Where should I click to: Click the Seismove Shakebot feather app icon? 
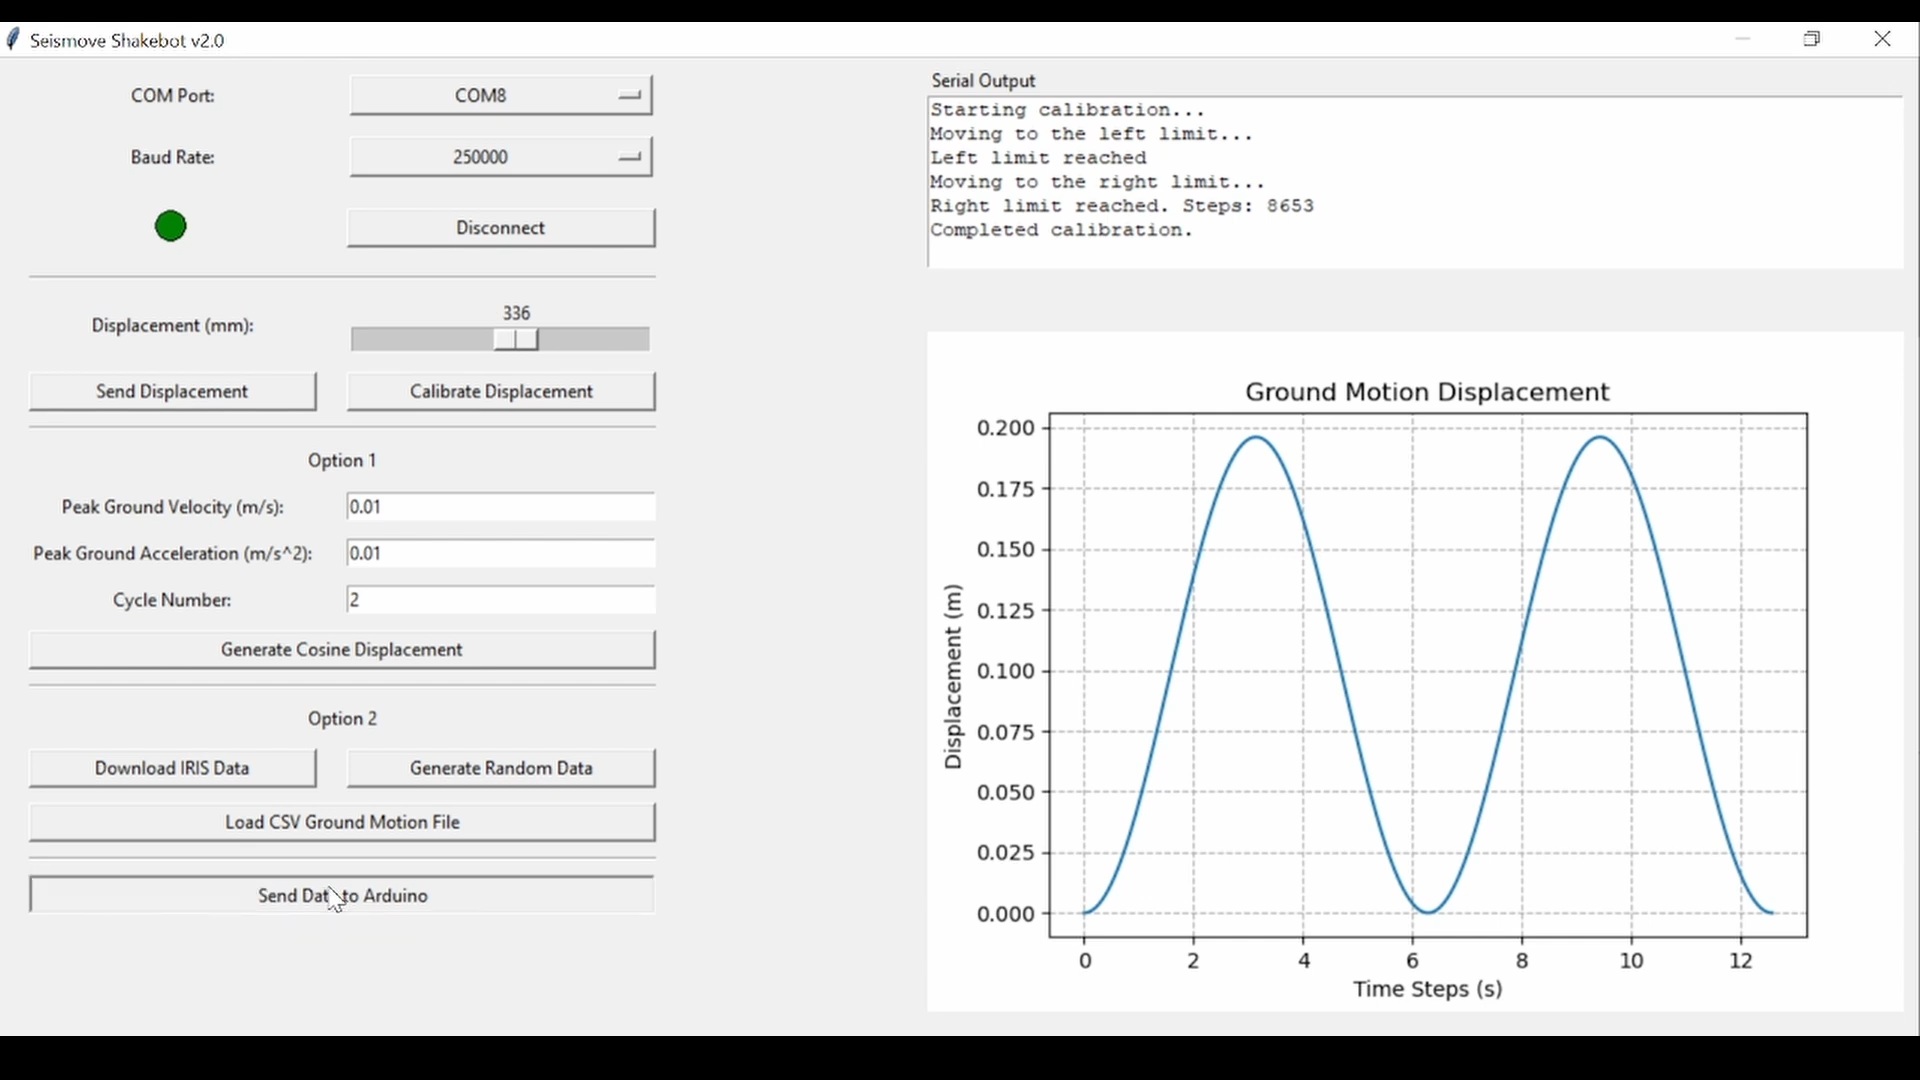click(13, 40)
